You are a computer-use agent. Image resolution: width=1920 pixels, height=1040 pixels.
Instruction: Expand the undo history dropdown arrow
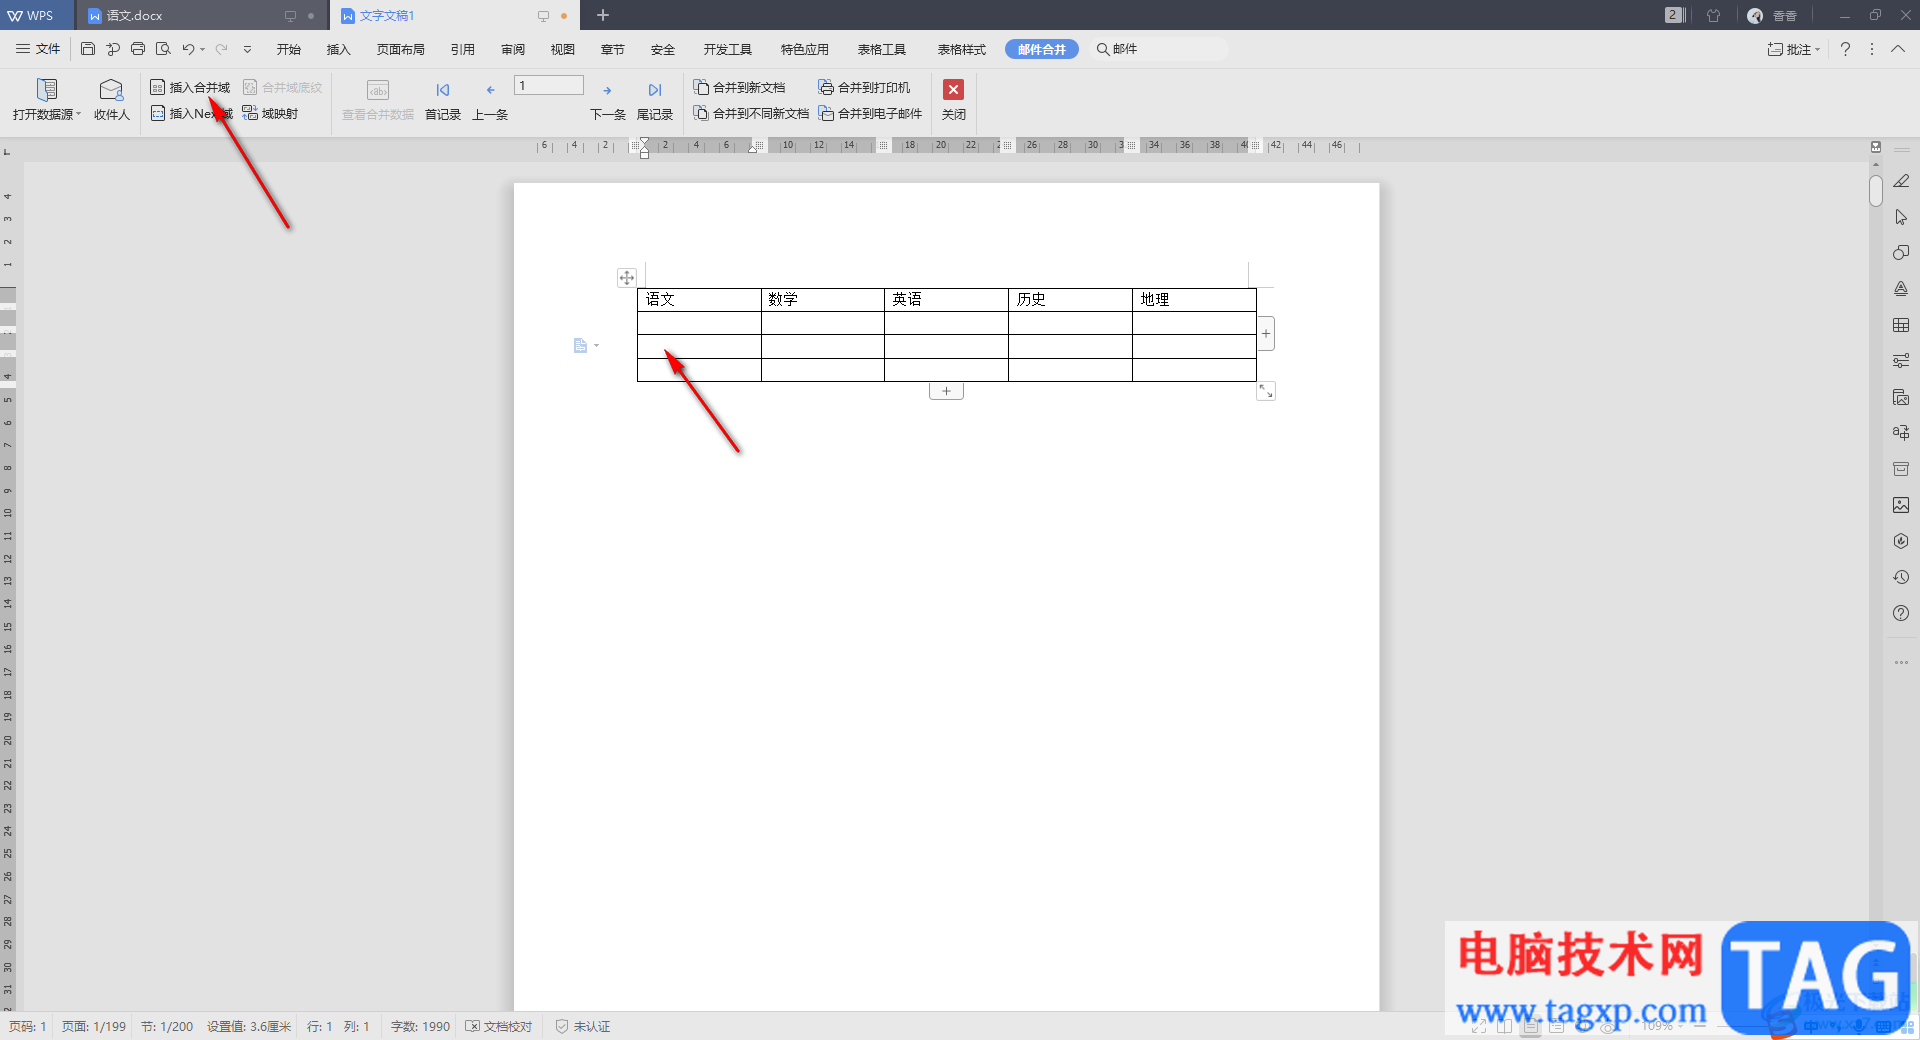pos(202,49)
